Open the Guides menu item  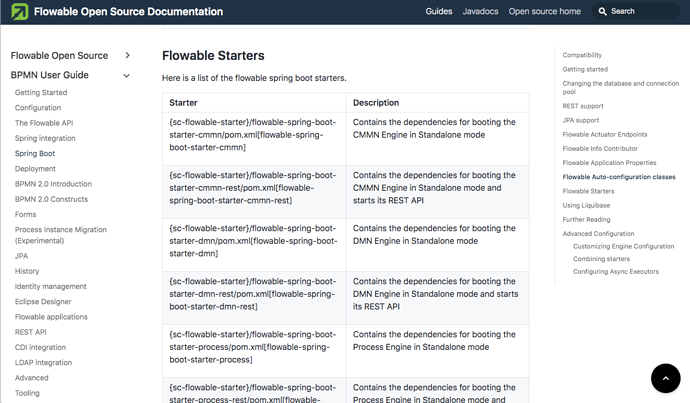click(x=439, y=11)
